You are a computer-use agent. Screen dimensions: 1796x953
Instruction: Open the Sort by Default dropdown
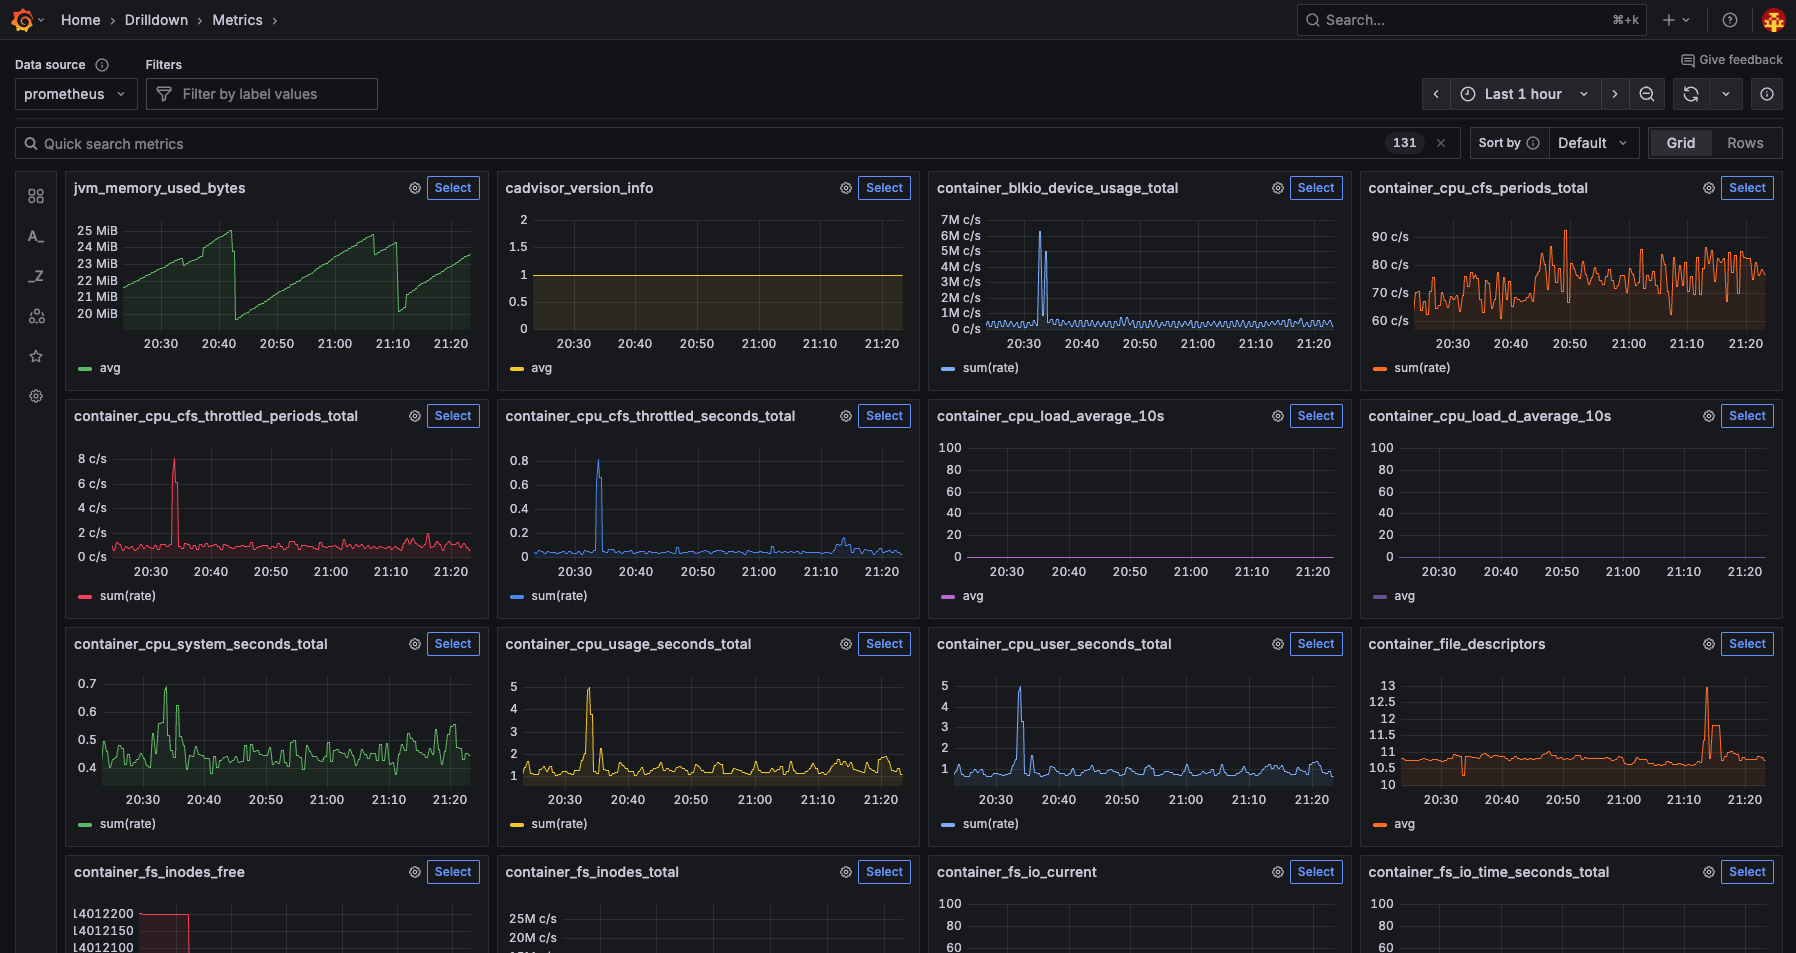point(1592,142)
